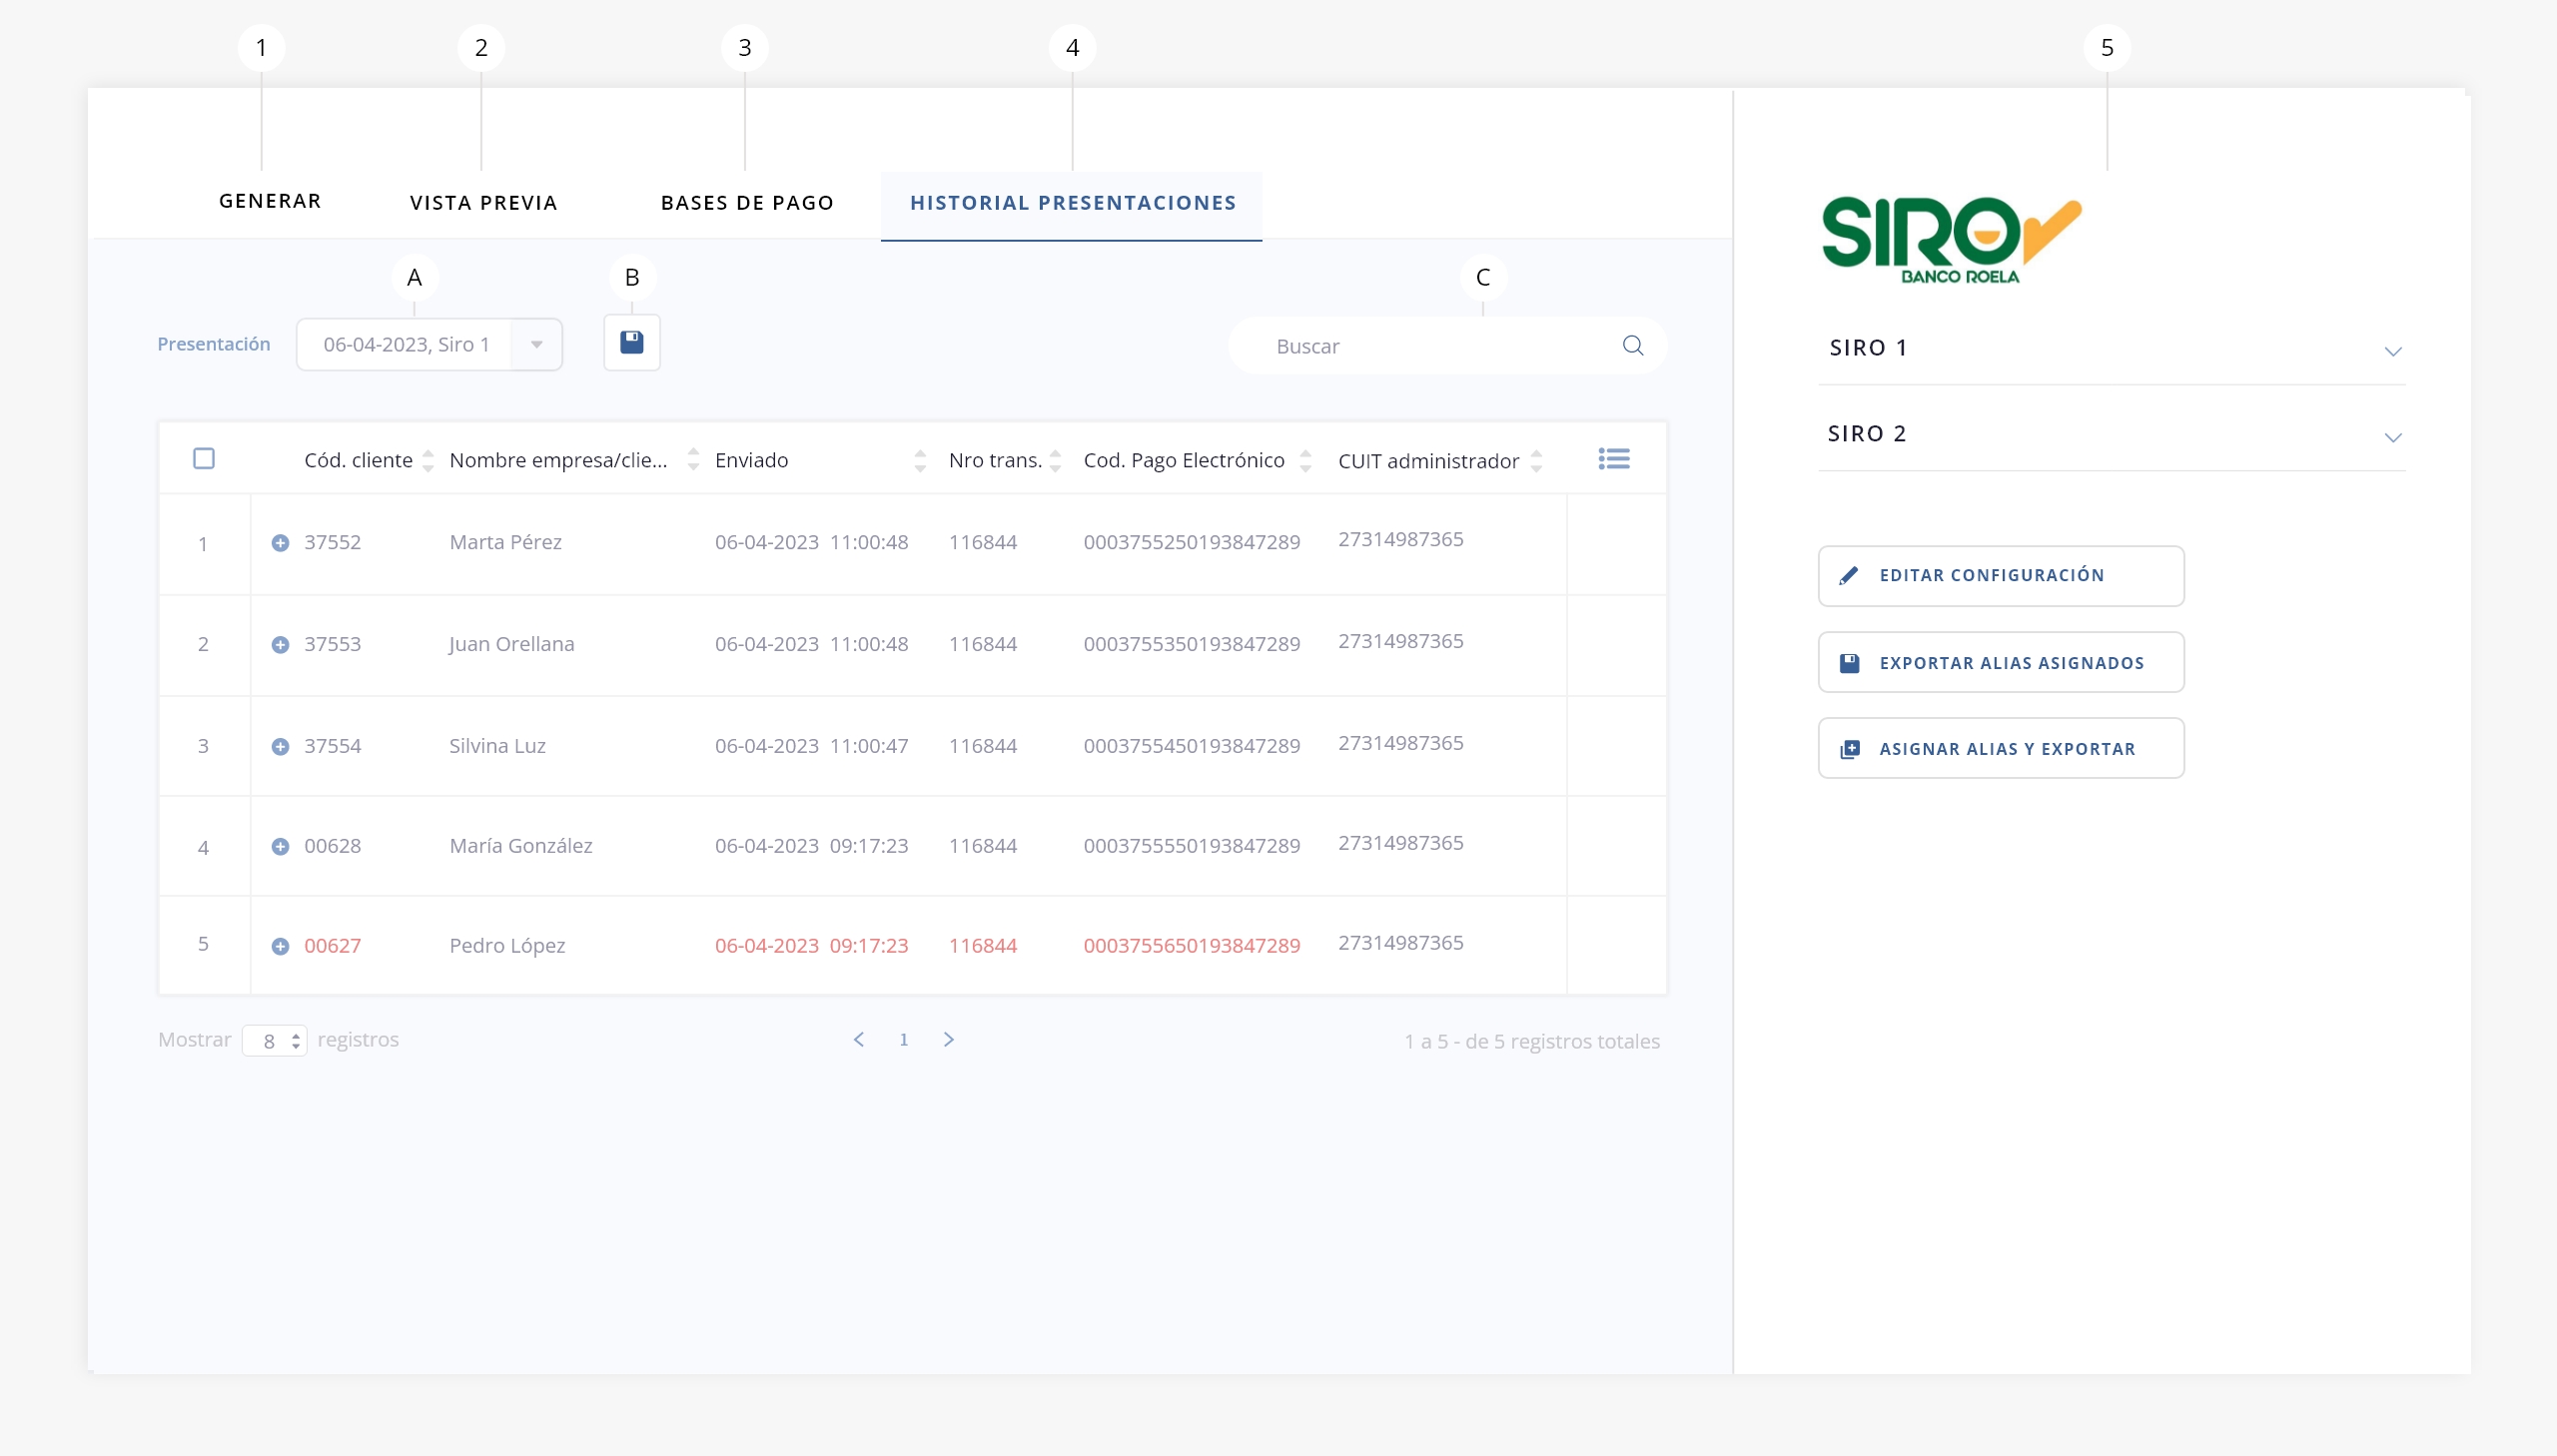Open the Bases de Pago tab
This screenshot has height=1456, width=2557.
click(747, 203)
